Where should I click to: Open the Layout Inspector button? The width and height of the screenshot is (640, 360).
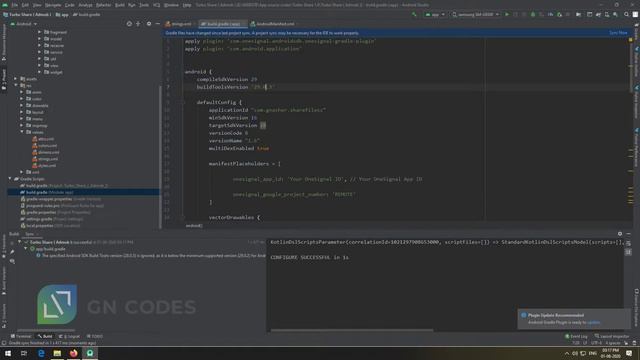click(612, 336)
